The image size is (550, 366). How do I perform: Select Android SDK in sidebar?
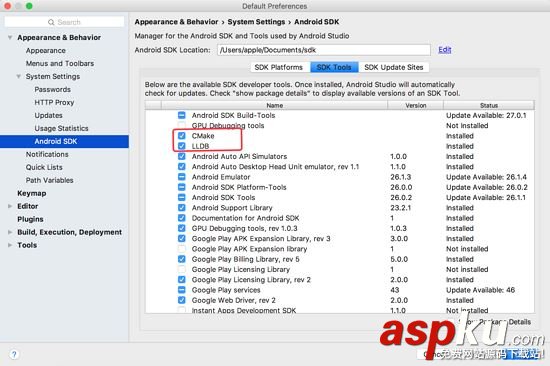64,141
